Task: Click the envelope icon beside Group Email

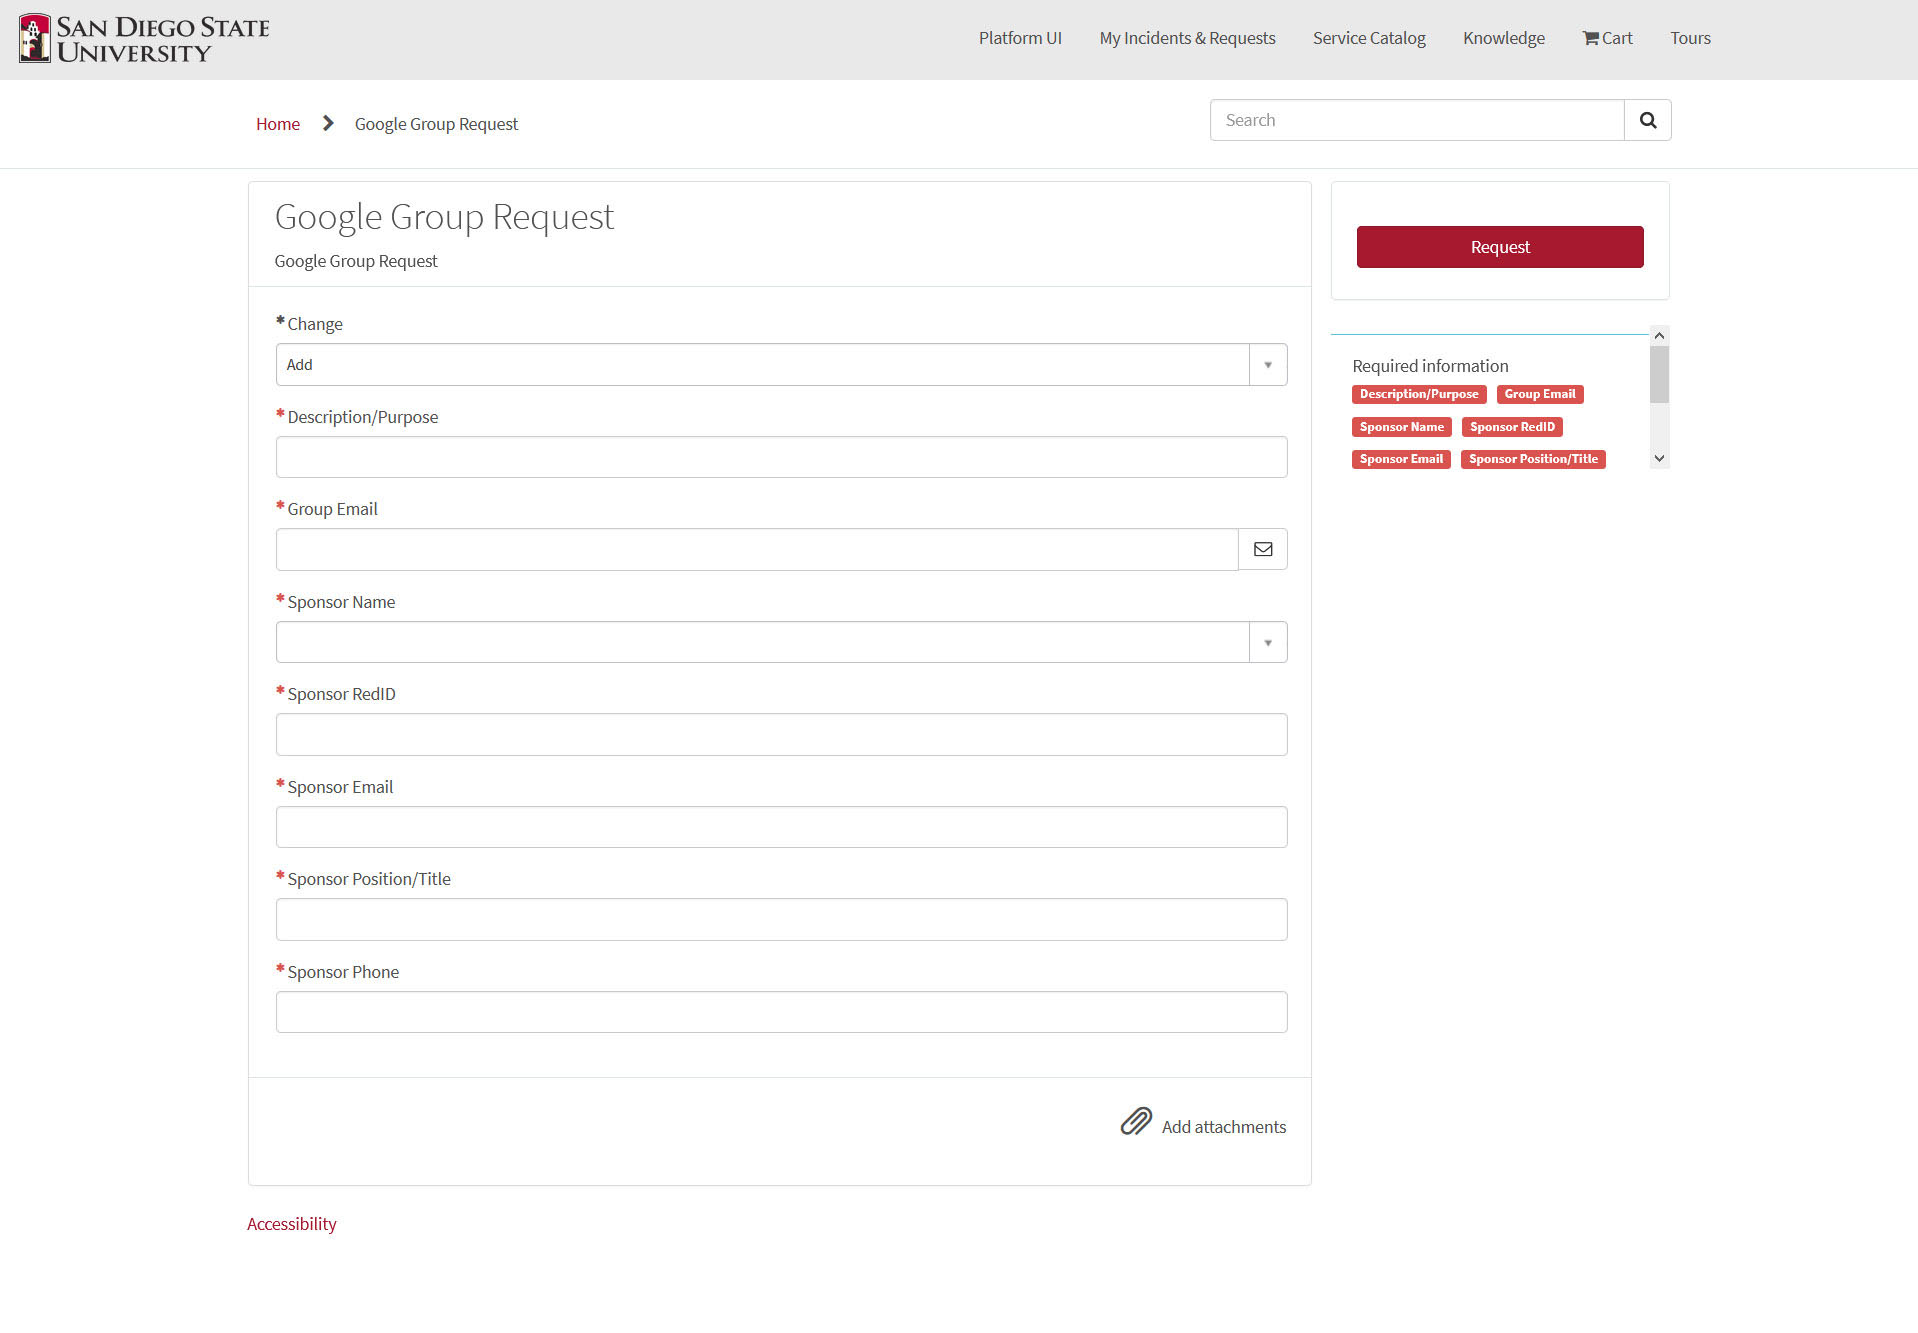Action: [x=1263, y=549]
